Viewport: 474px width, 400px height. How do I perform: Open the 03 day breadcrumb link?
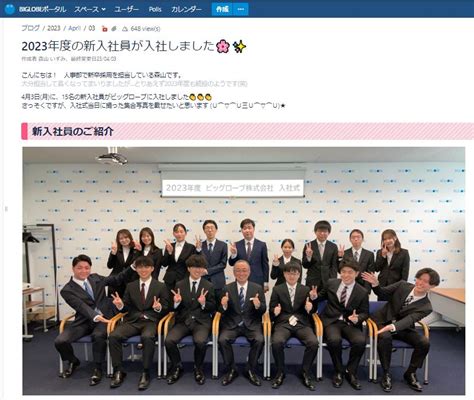click(x=92, y=28)
